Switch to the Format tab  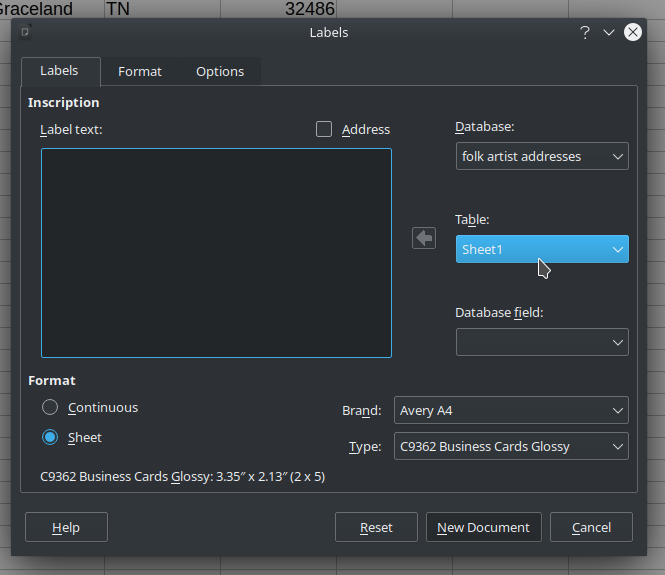point(140,72)
